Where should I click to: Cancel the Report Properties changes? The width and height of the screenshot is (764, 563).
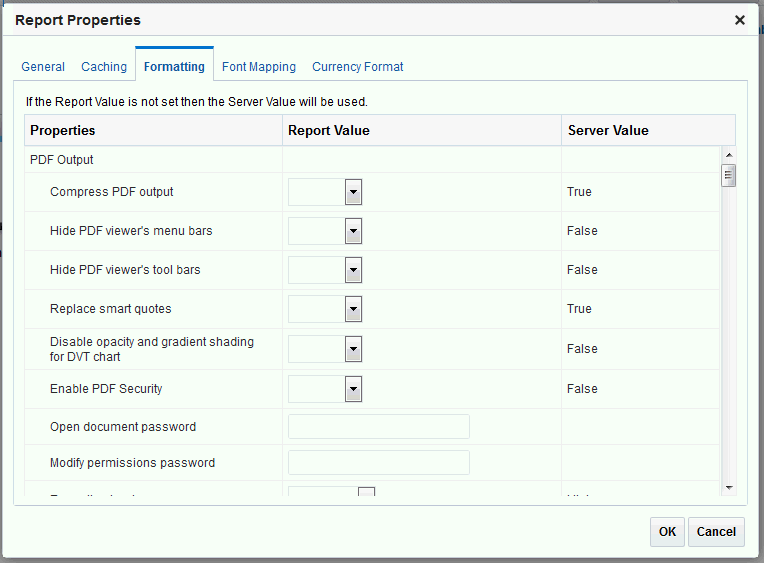716,532
